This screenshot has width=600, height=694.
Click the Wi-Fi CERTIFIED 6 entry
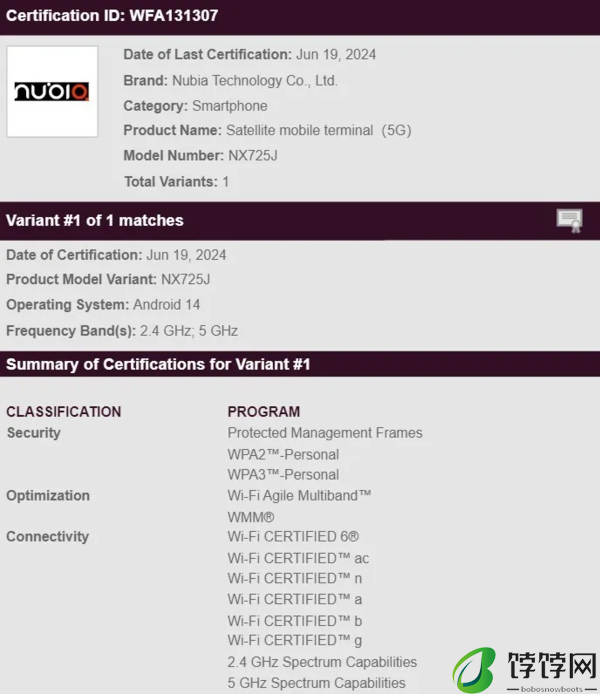(293, 537)
